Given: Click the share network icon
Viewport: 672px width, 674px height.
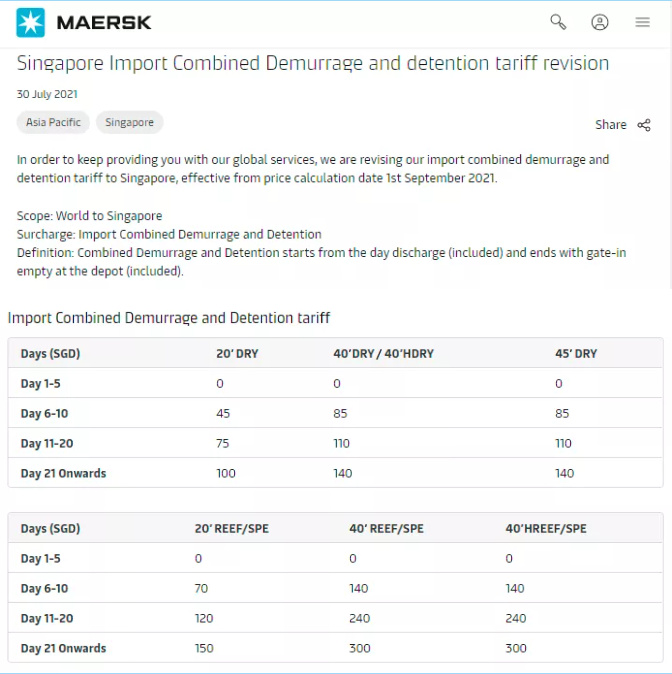Looking at the screenshot, I should 644,125.
